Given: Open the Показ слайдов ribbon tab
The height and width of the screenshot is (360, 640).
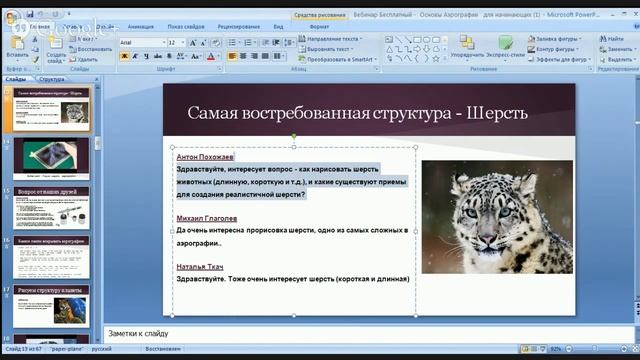Looking at the screenshot, I should tap(186, 27).
